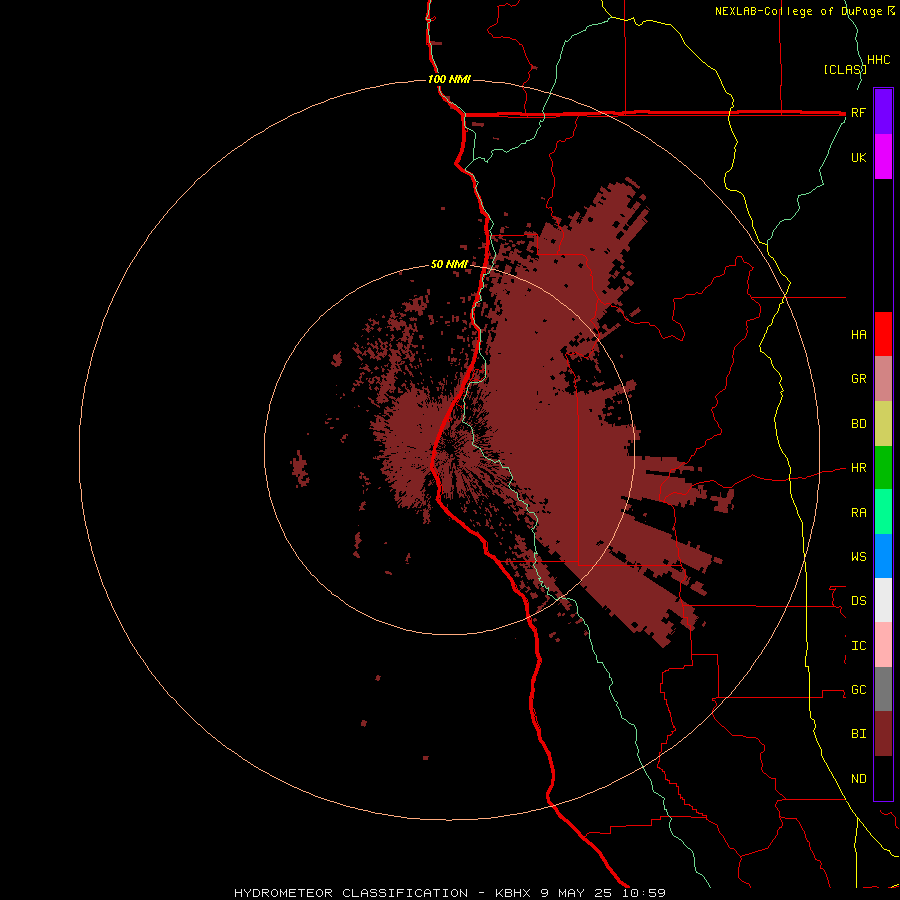Click the NEXLAB-College of DuPage text
The height and width of the screenshot is (900, 900).
click(798, 11)
